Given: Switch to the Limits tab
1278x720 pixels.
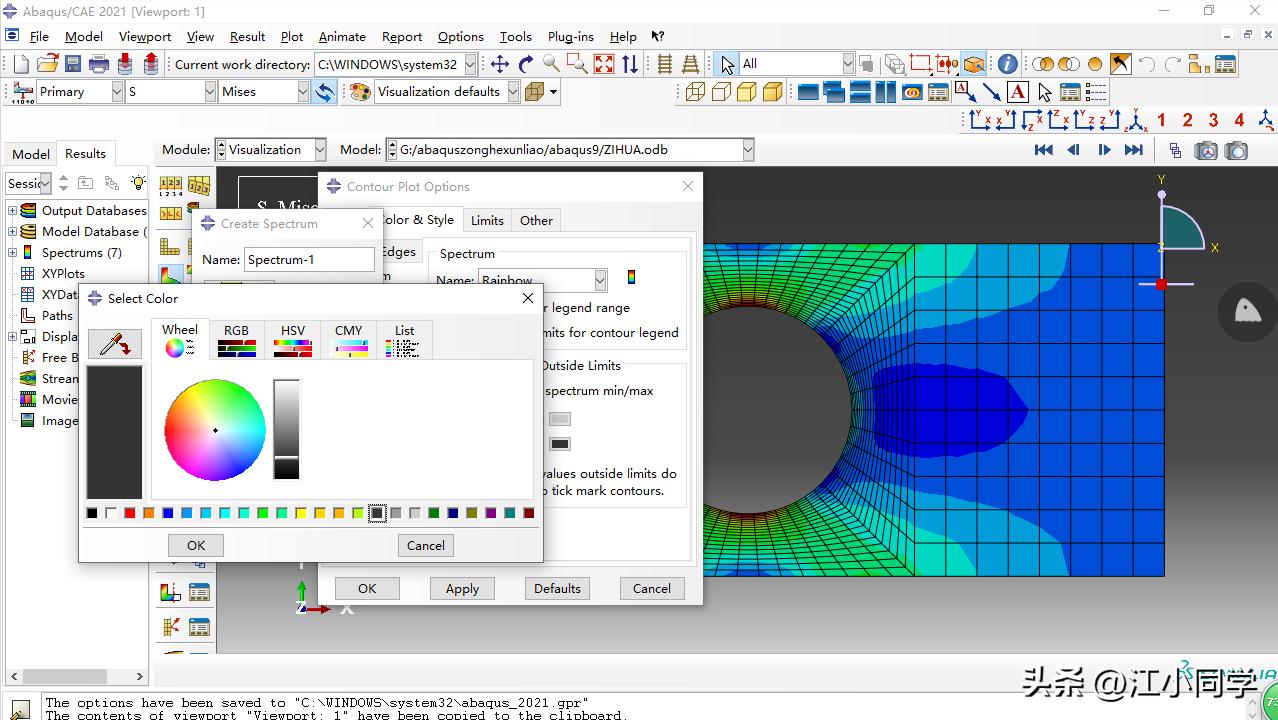Looking at the screenshot, I should (x=487, y=221).
